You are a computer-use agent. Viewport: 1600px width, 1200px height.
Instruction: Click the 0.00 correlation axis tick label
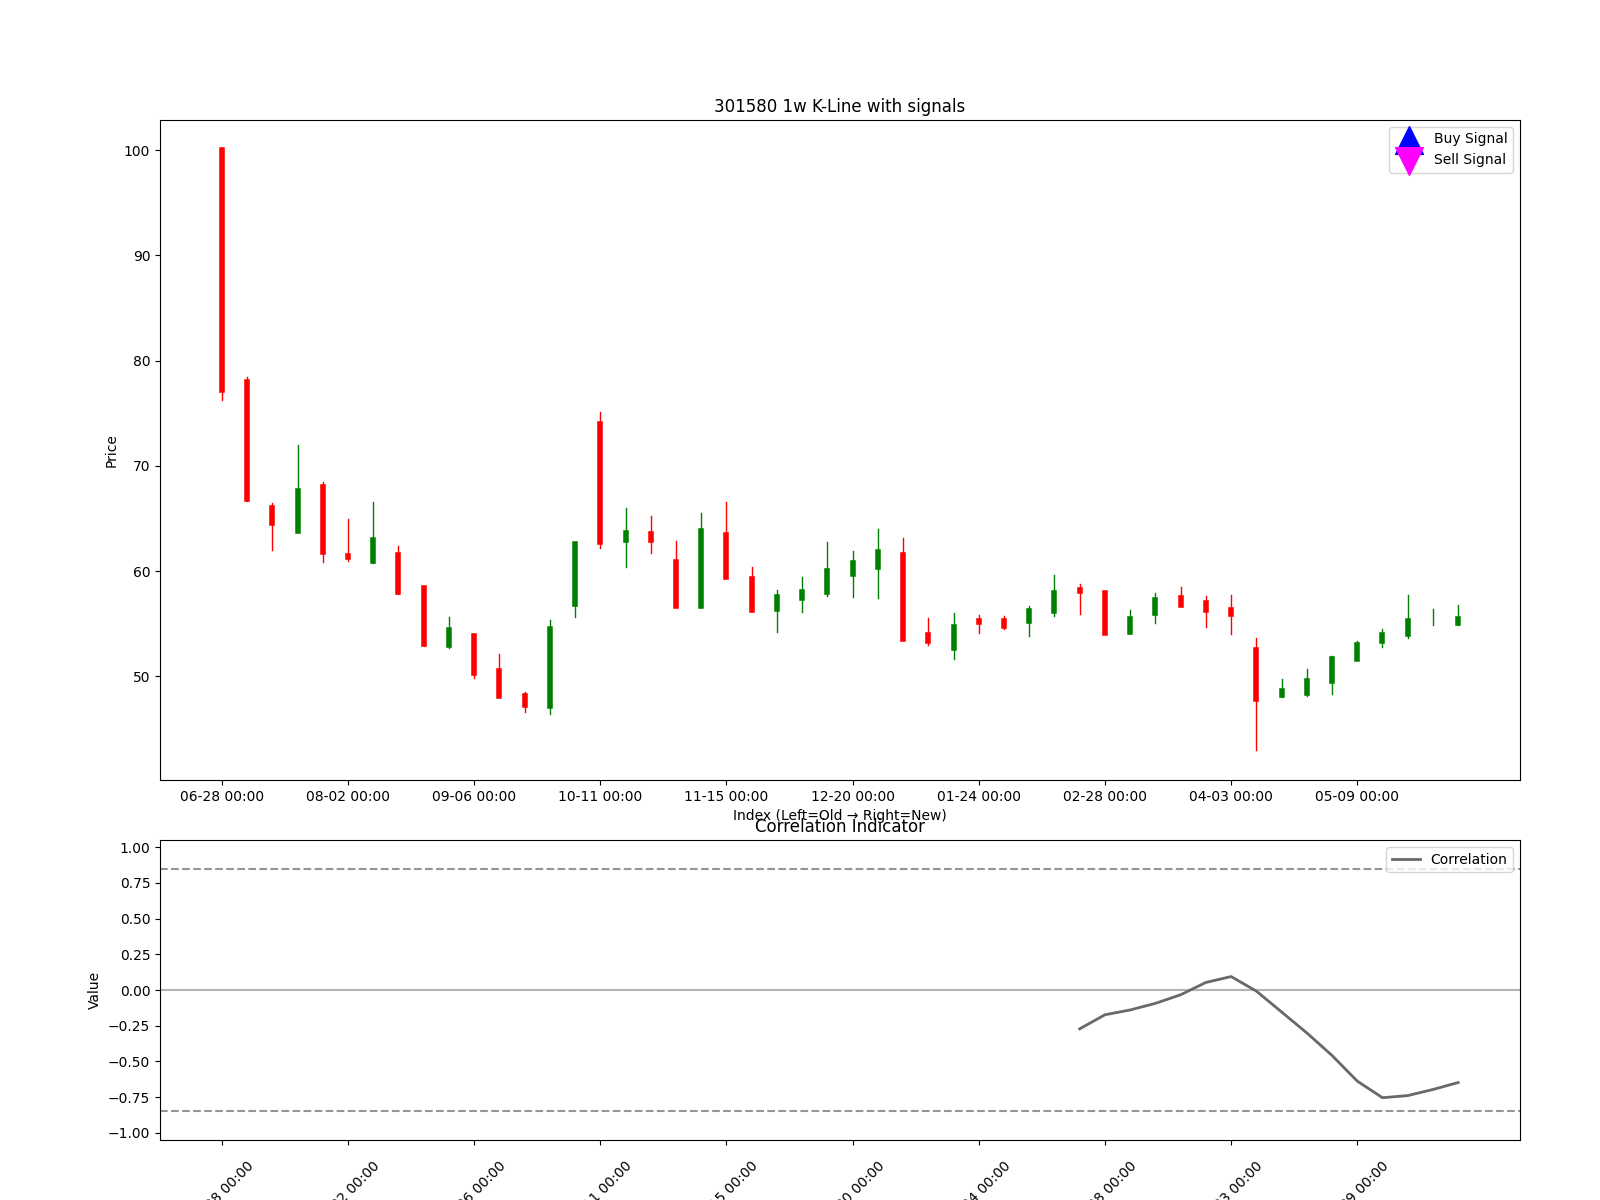point(135,990)
